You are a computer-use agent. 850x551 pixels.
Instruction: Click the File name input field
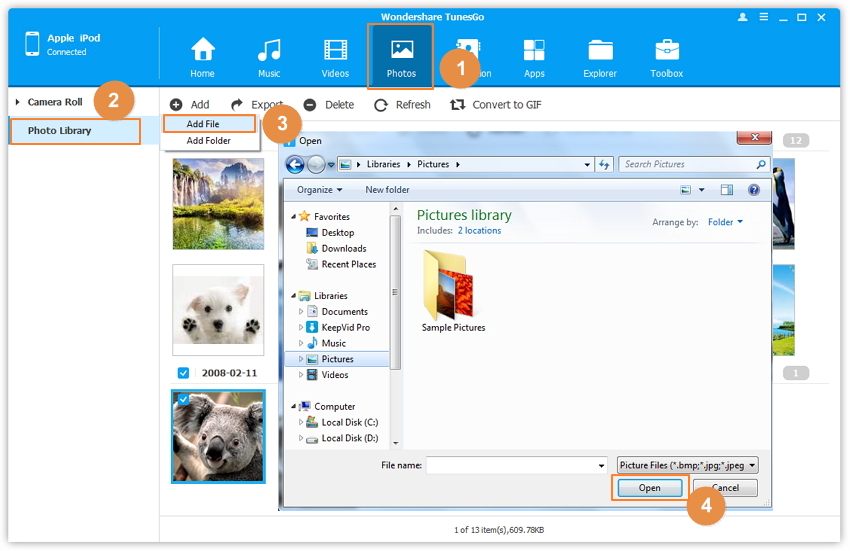[x=516, y=465]
